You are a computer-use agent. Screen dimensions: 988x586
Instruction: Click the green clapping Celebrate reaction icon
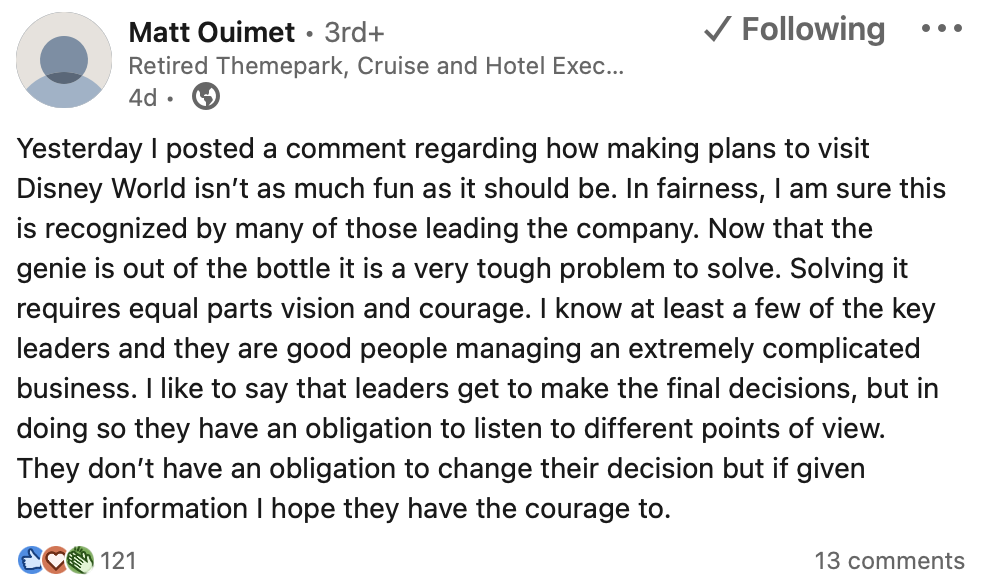[x=80, y=560]
